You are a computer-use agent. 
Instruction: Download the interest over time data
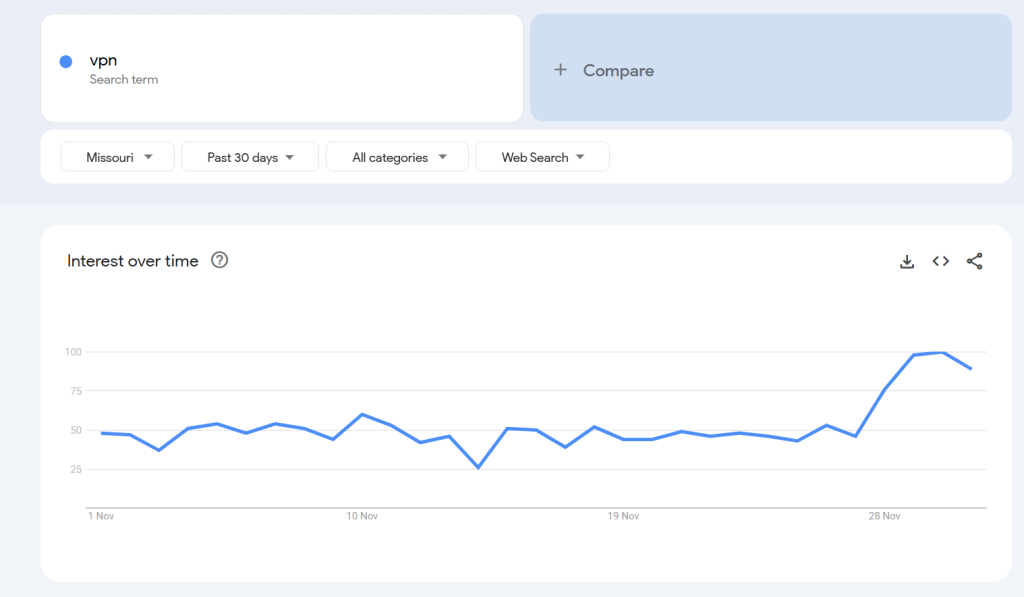click(907, 262)
